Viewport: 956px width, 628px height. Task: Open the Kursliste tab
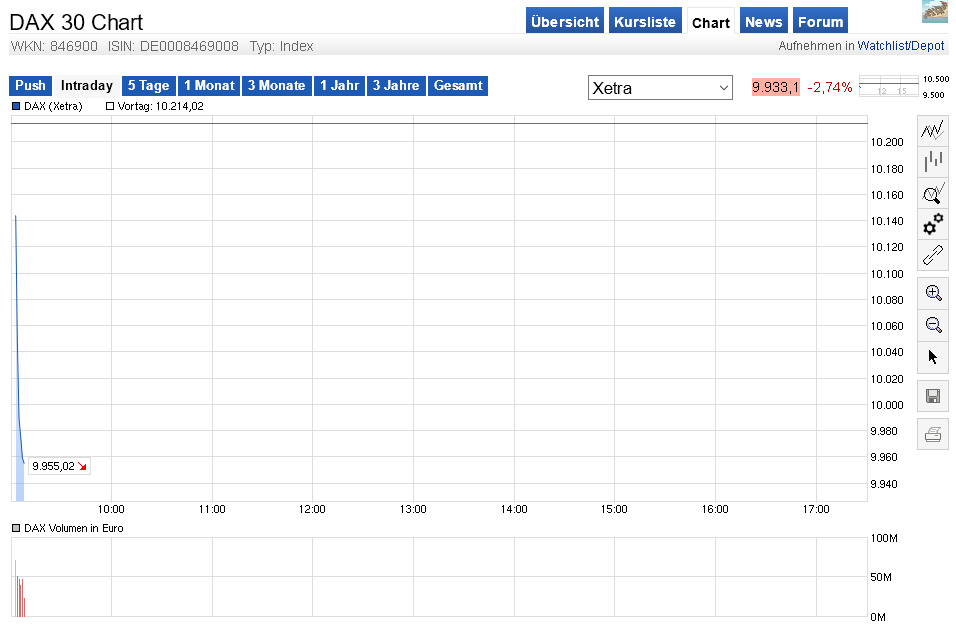pyautogui.click(x=645, y=20)
